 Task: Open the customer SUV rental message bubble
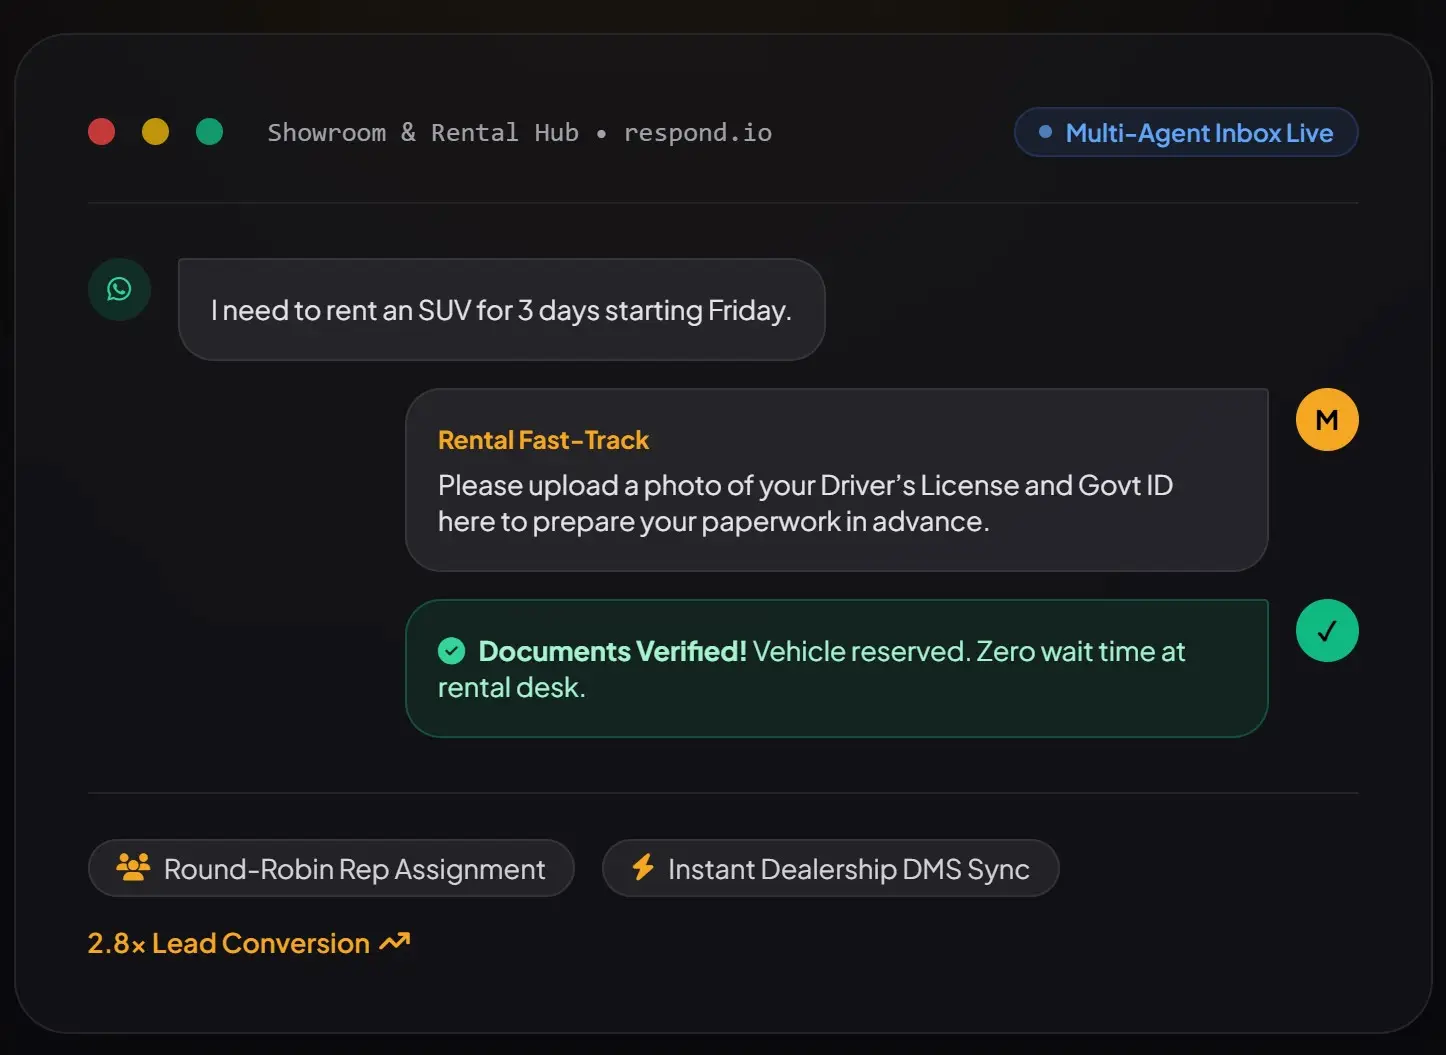(501, 310)
